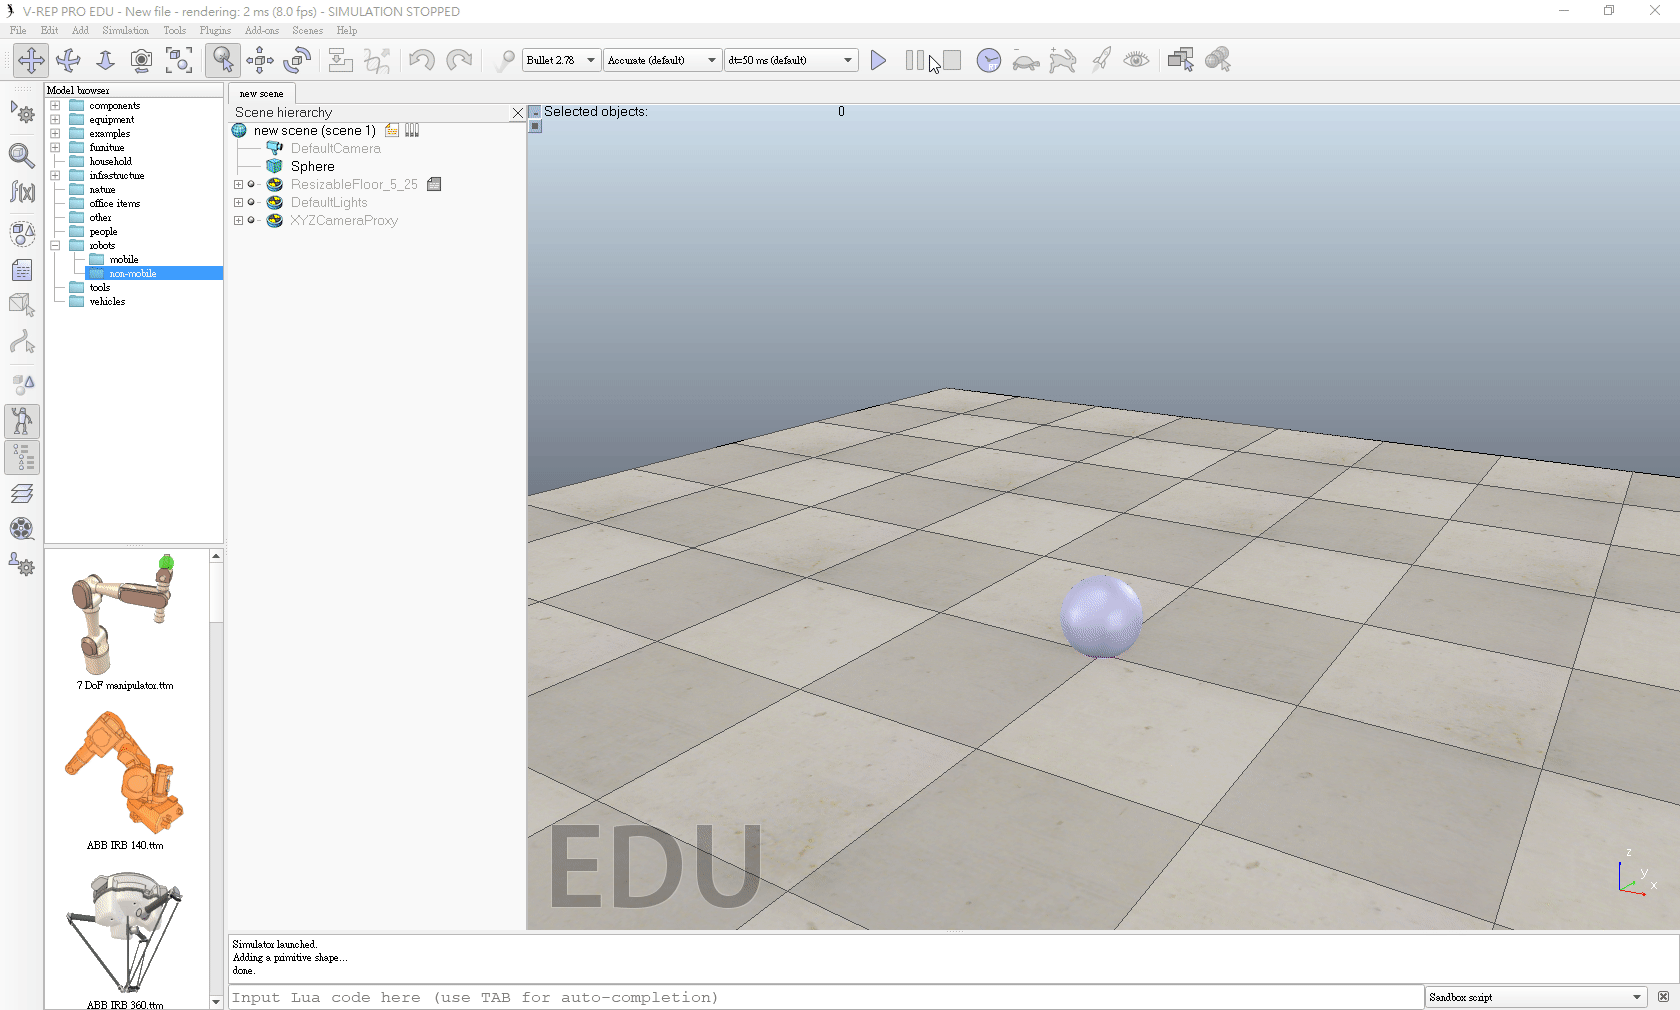Screen dimensions: 1680x1010
Task: Toggle real-time simulation mode
Action: pyautogui.click(x=988, y=60)
